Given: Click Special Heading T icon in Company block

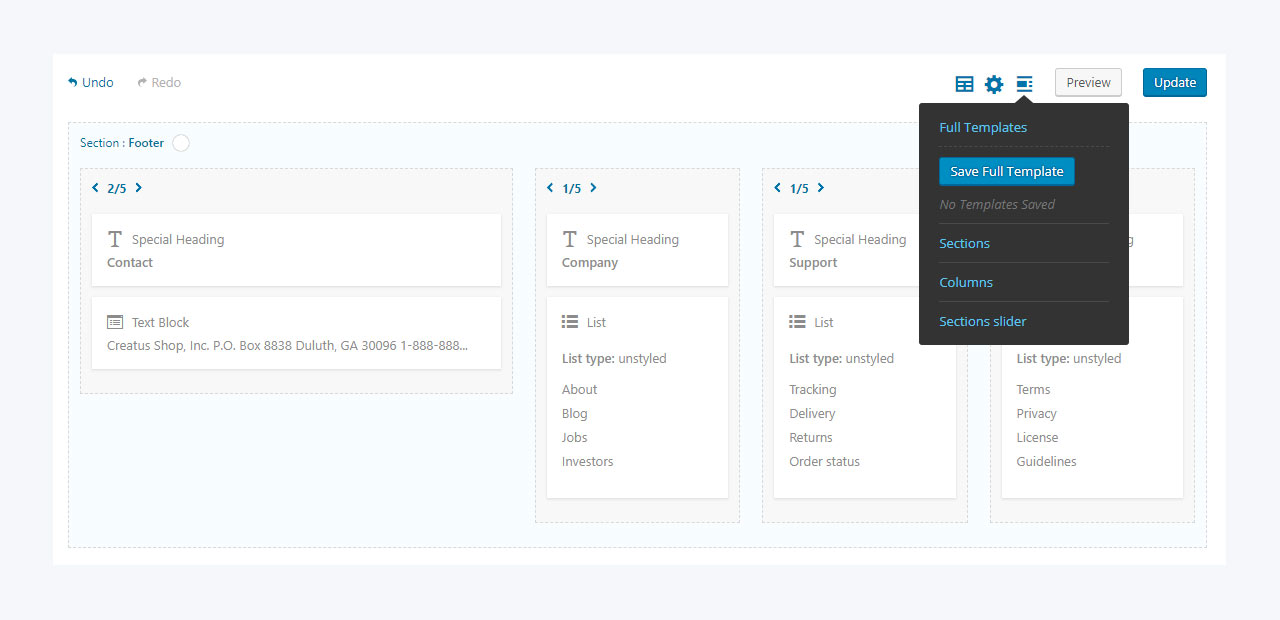Looking at the screenshot, I should [x=570, y=239].
